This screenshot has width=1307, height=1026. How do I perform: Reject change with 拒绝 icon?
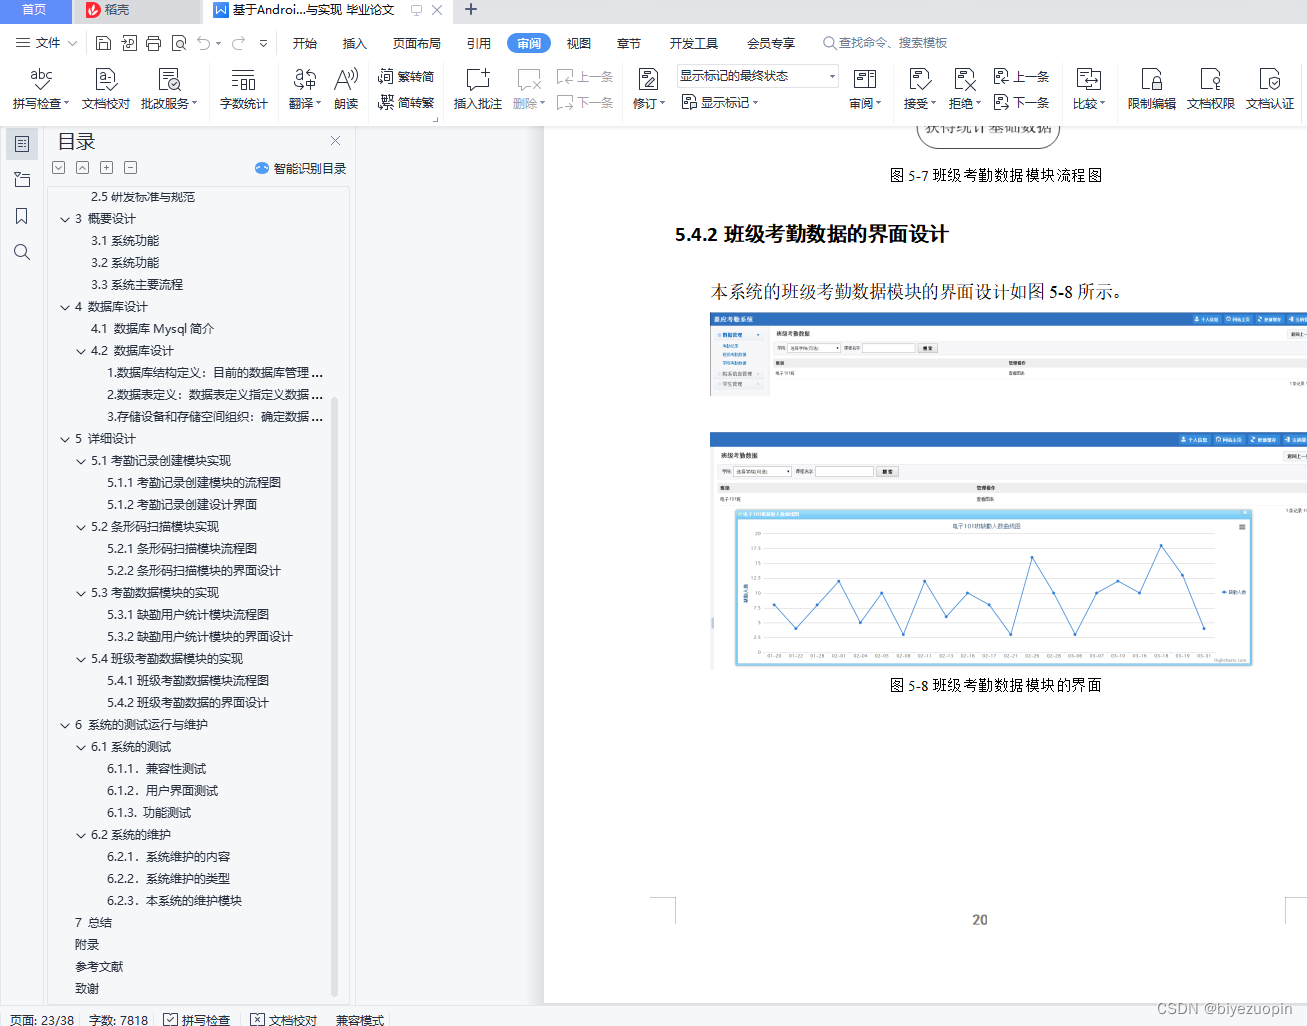click(x=965, y=78)
